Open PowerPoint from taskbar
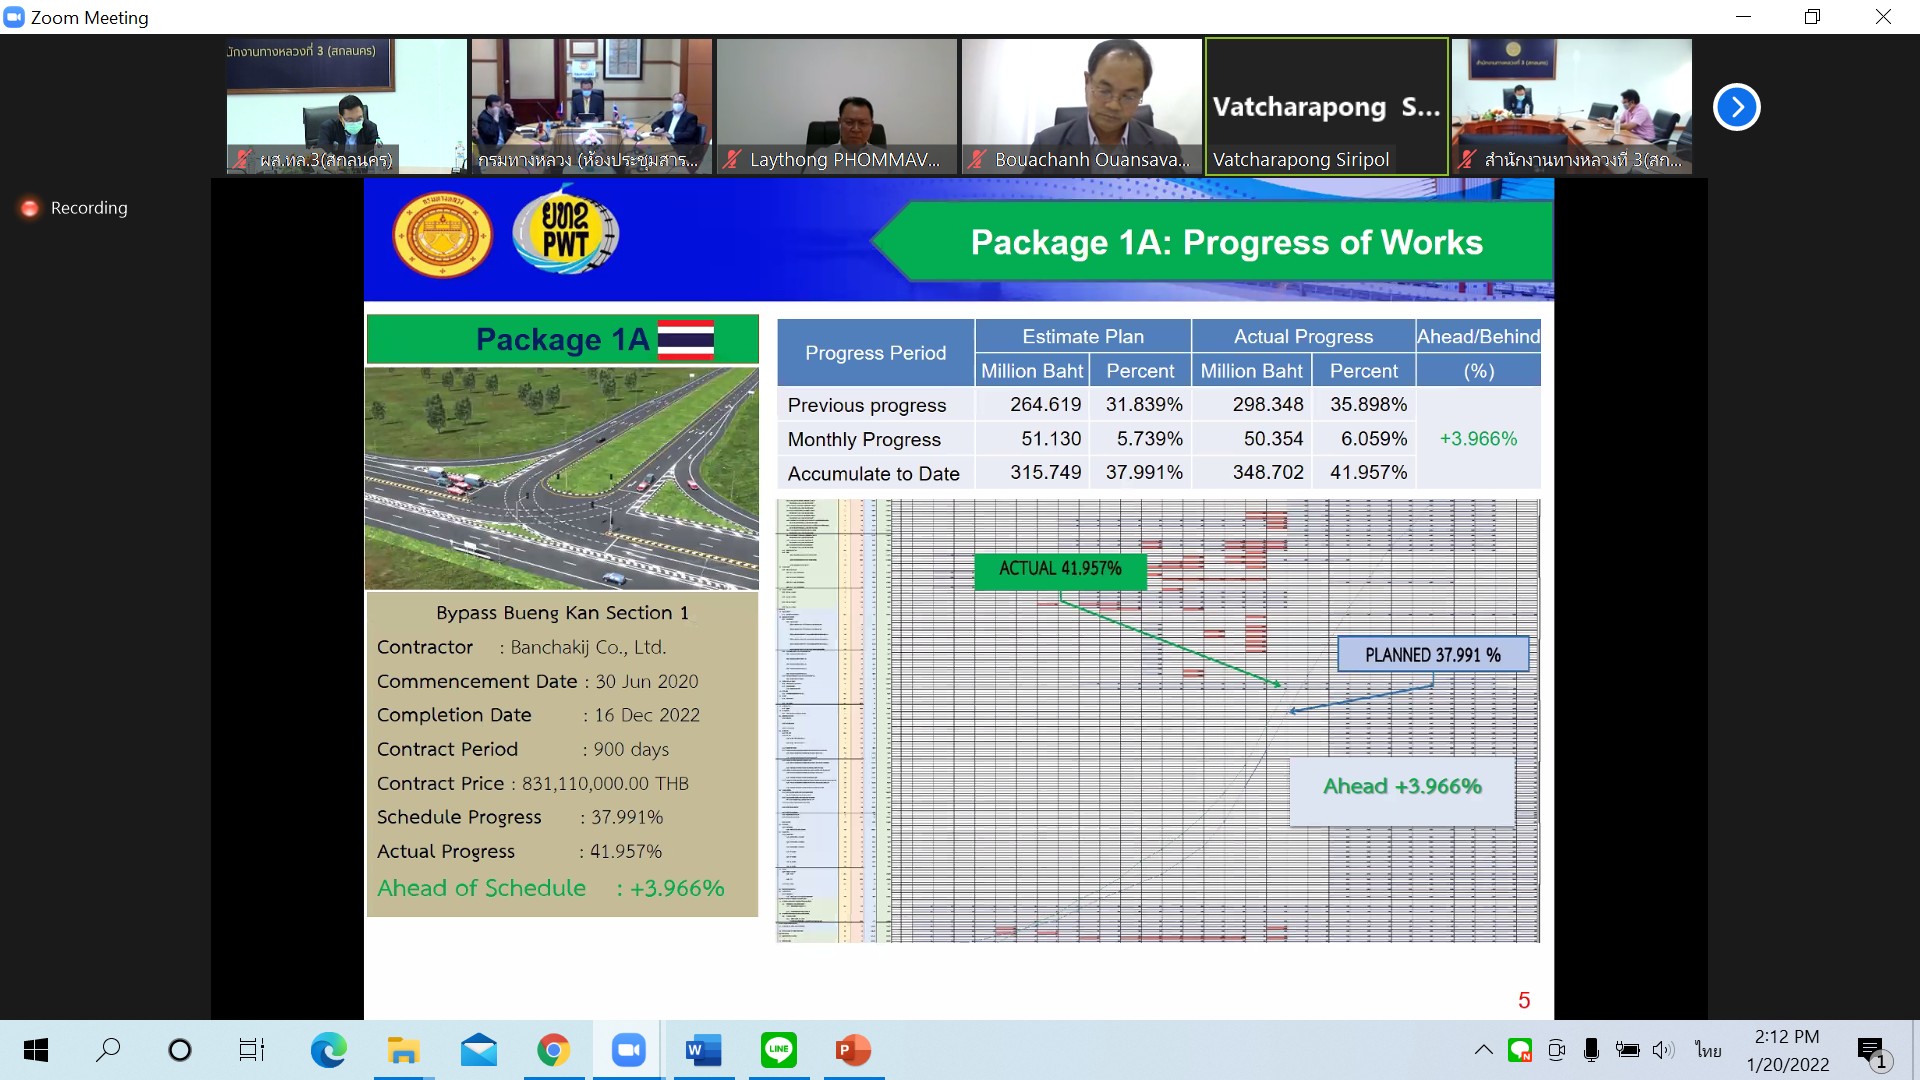 tap(853, 1050)
